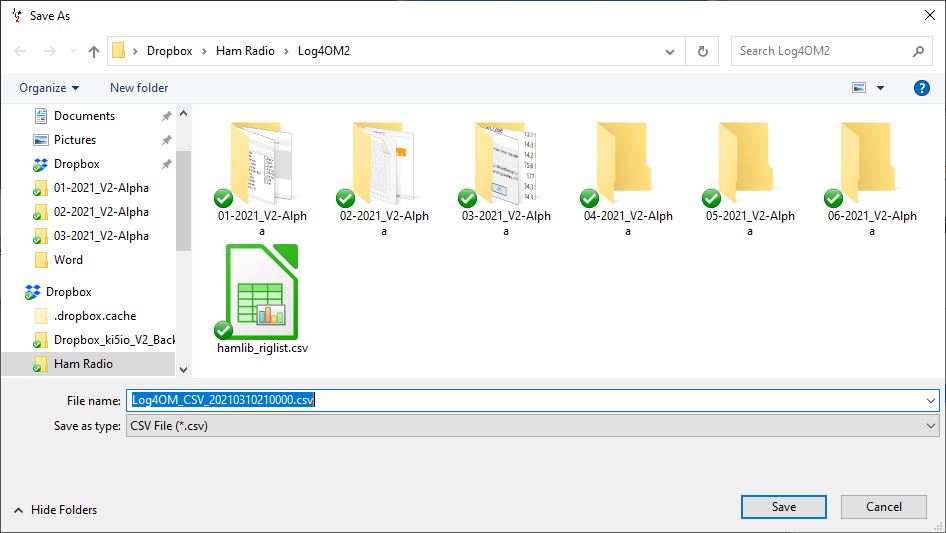The width and height of the screenshot is (946, 533).
Task: Select the 05-2021_V2-Alpha folder icon
Action: [x=746, y=163]
